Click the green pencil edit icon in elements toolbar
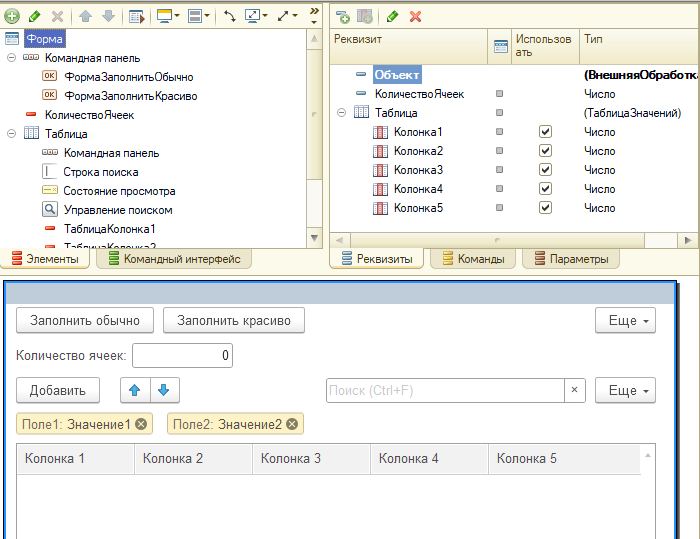This screenshot has width=700, height=539. [x=34, y=17]
